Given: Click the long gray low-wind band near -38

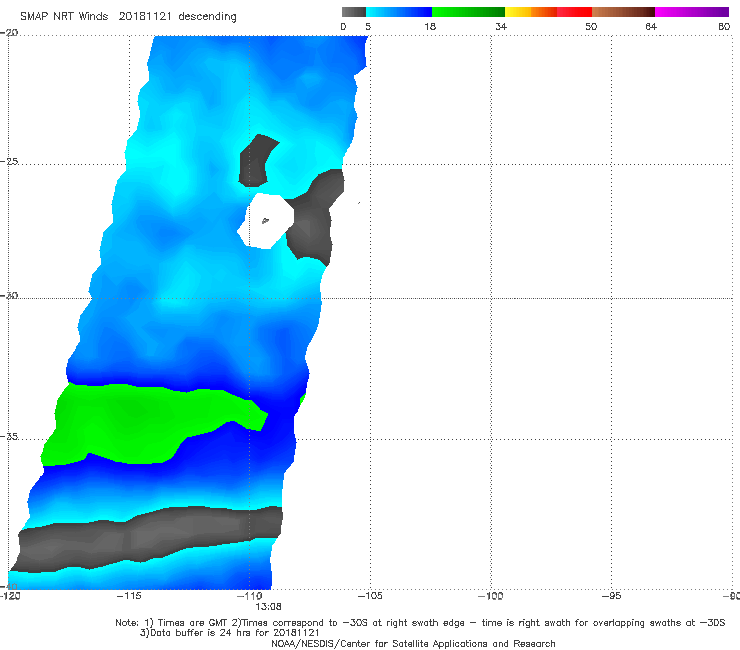Looking at the screenshot, I should 146,538.
